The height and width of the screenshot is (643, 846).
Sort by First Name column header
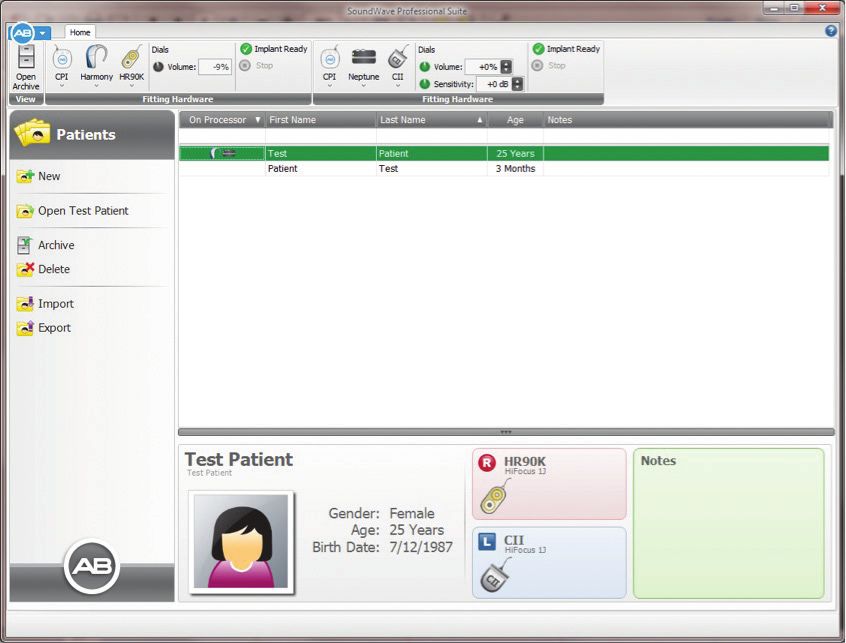click(320, 120)
